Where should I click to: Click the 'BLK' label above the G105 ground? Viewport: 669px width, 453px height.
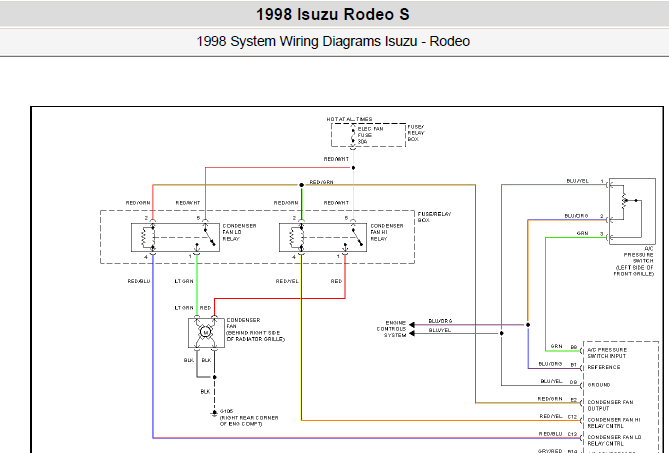tap(205, 392)
